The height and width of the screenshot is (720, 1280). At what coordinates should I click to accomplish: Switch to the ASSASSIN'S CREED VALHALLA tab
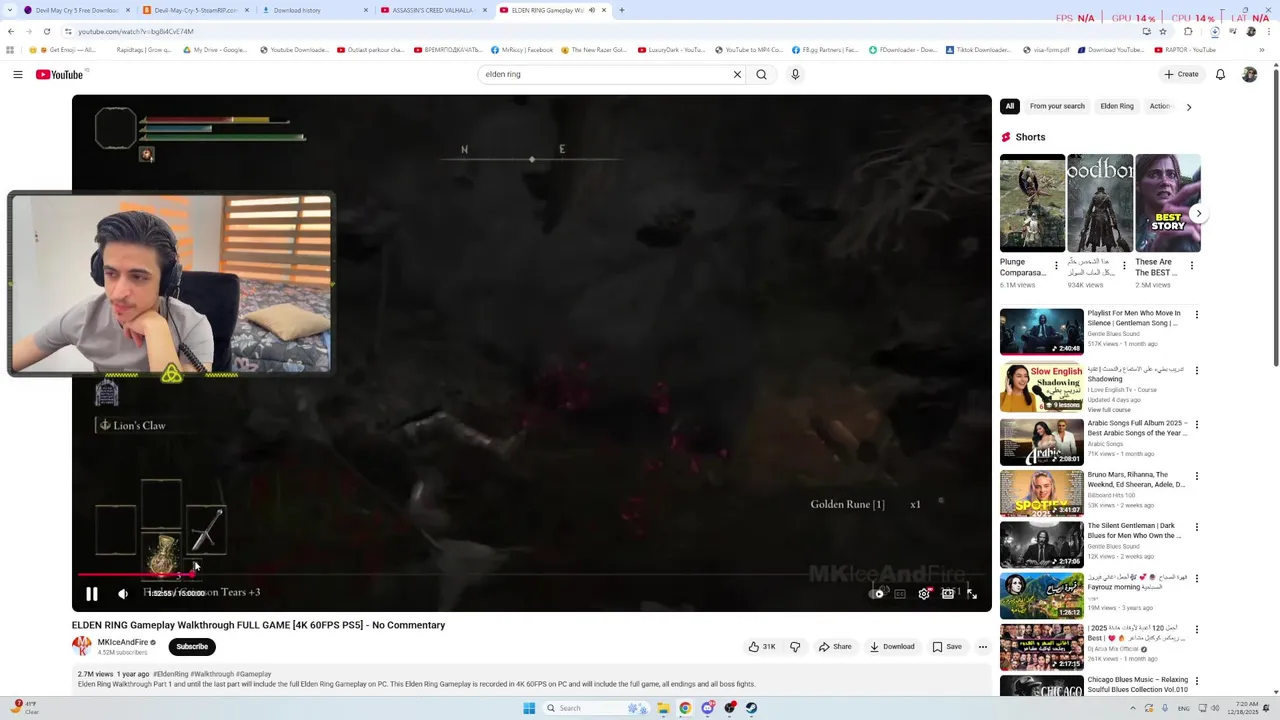click(x=434, y=10)
